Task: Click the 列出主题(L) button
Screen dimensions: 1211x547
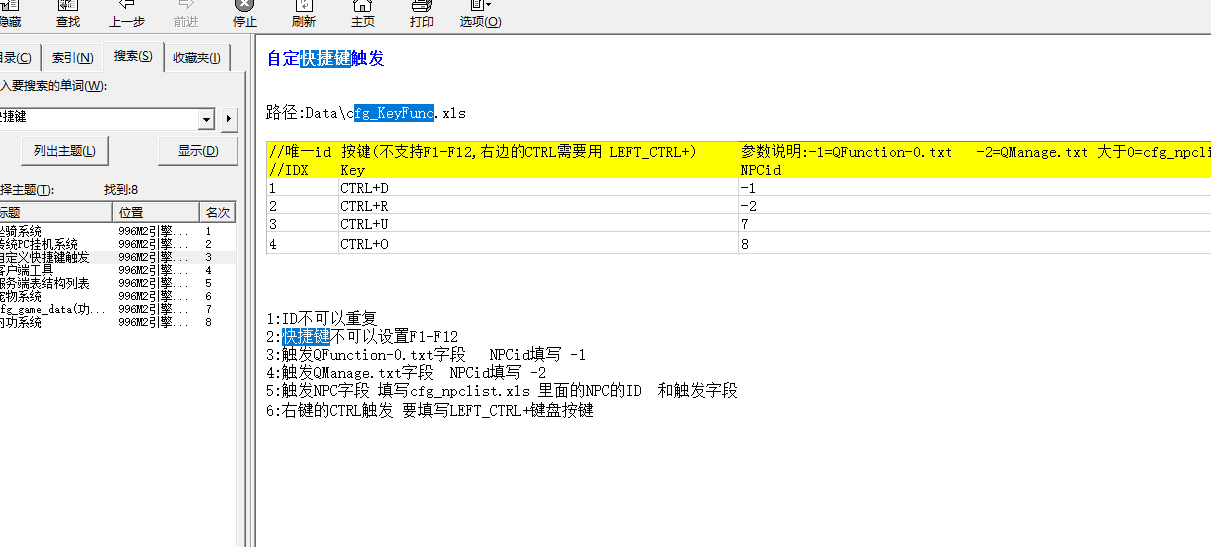Action: click(x=64, y=151)
